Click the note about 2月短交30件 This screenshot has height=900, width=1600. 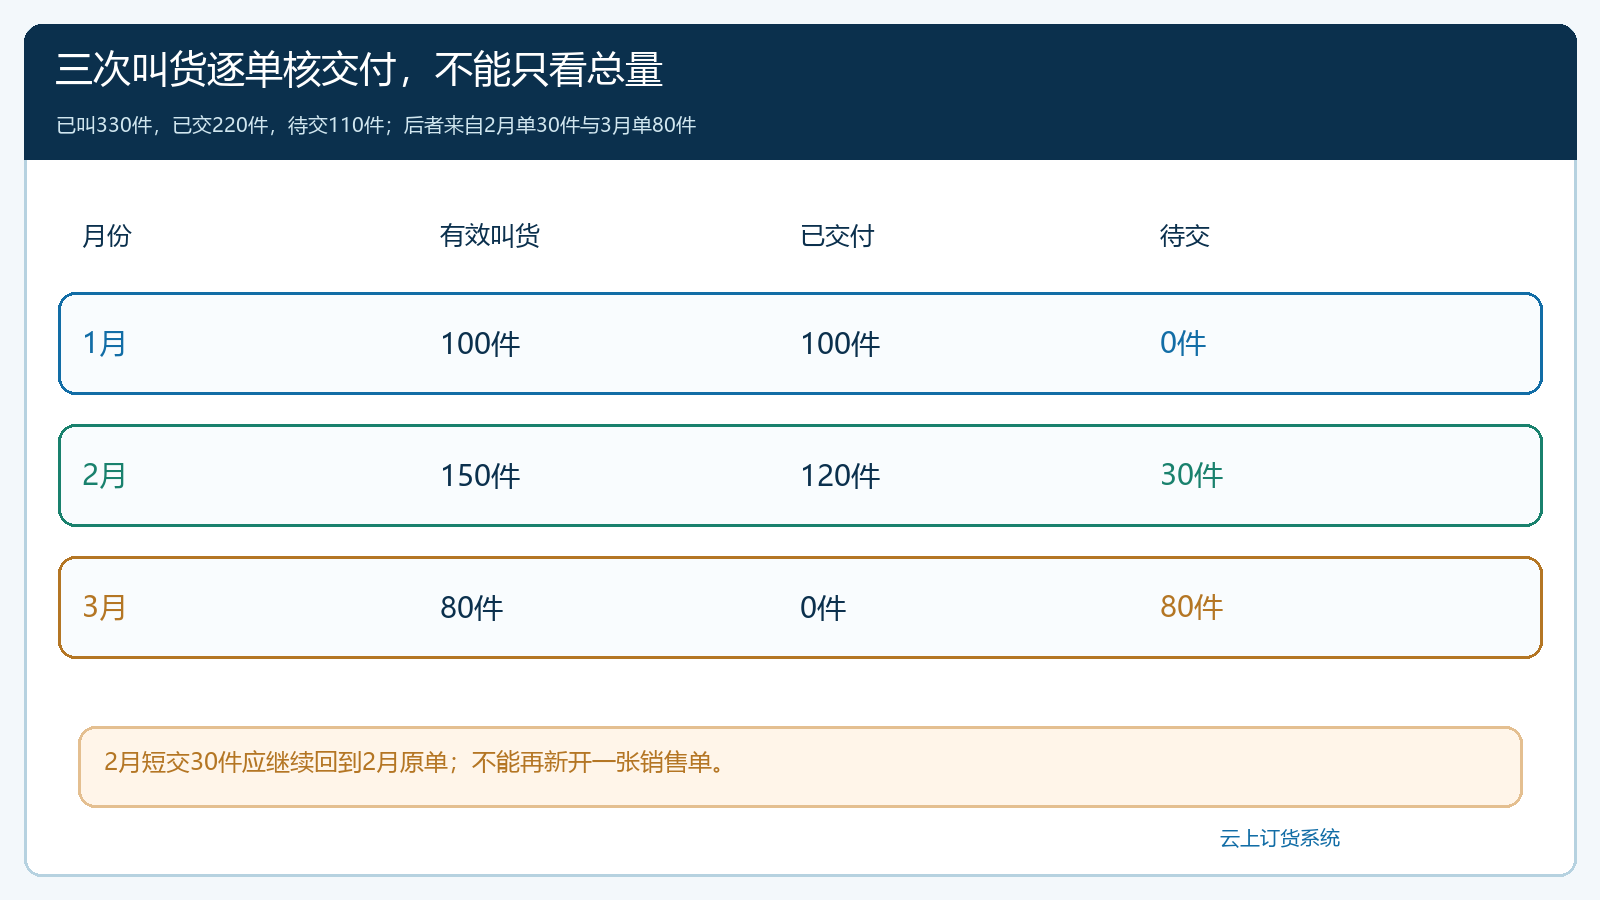pyautogui.click(x=800, y=767)
